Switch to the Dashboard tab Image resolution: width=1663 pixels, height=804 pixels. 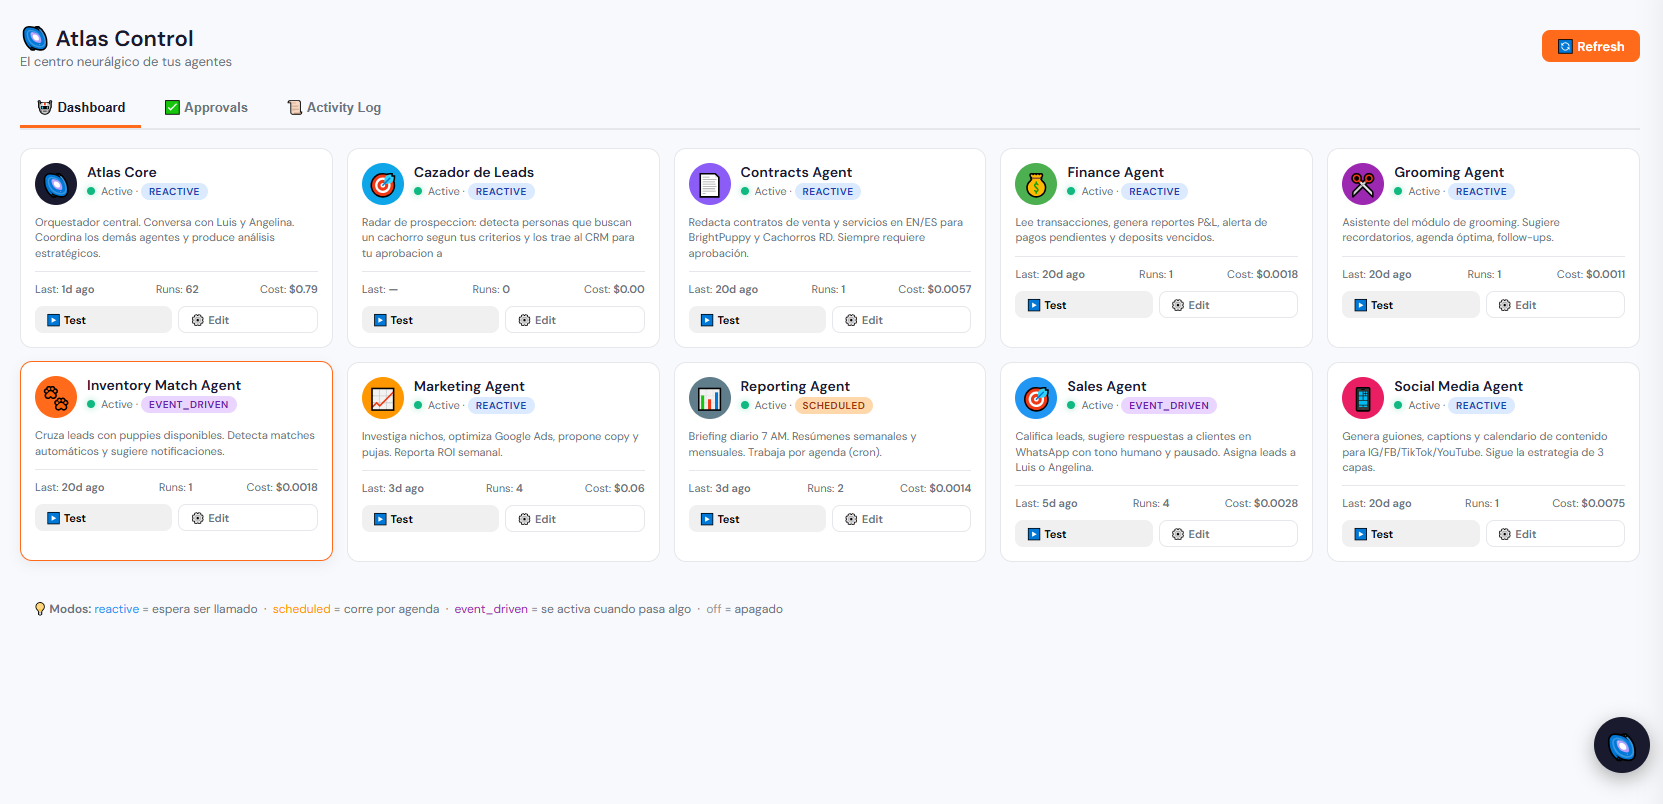[81, 108]
